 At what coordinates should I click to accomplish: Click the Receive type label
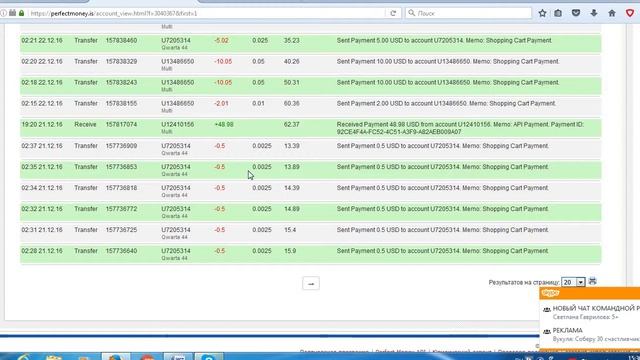[85, 124]
